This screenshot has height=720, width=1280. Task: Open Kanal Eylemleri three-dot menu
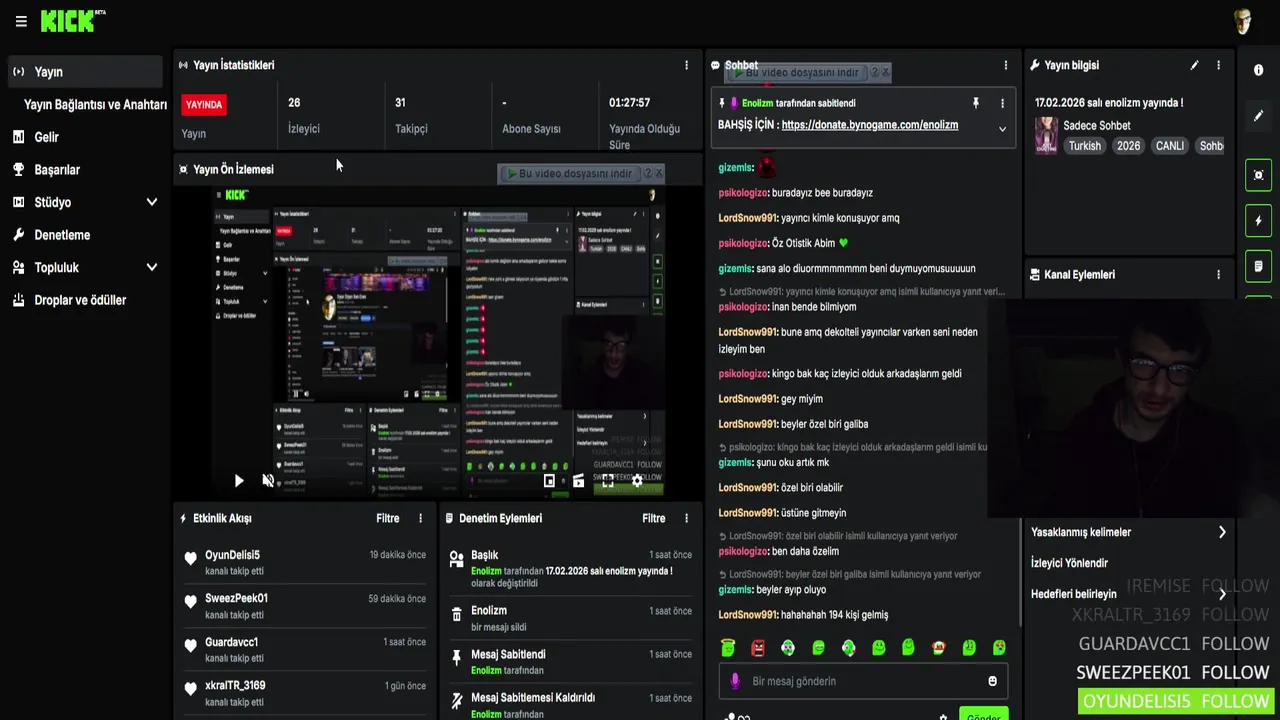(1218, 274)
